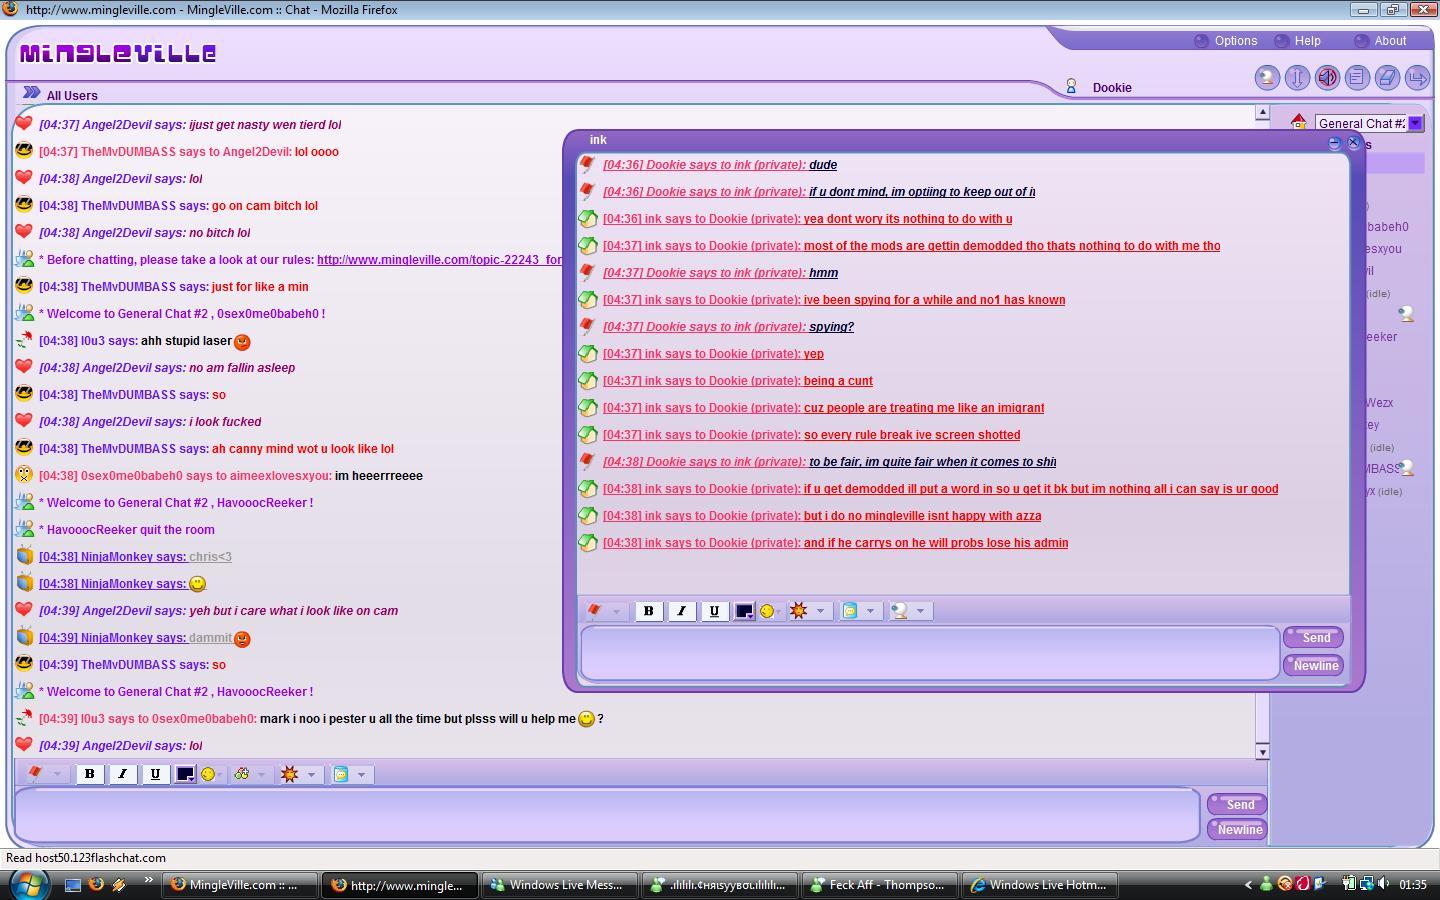Click the private chat message input box
Screen dimensions: 1440x900
pos(930,653)
